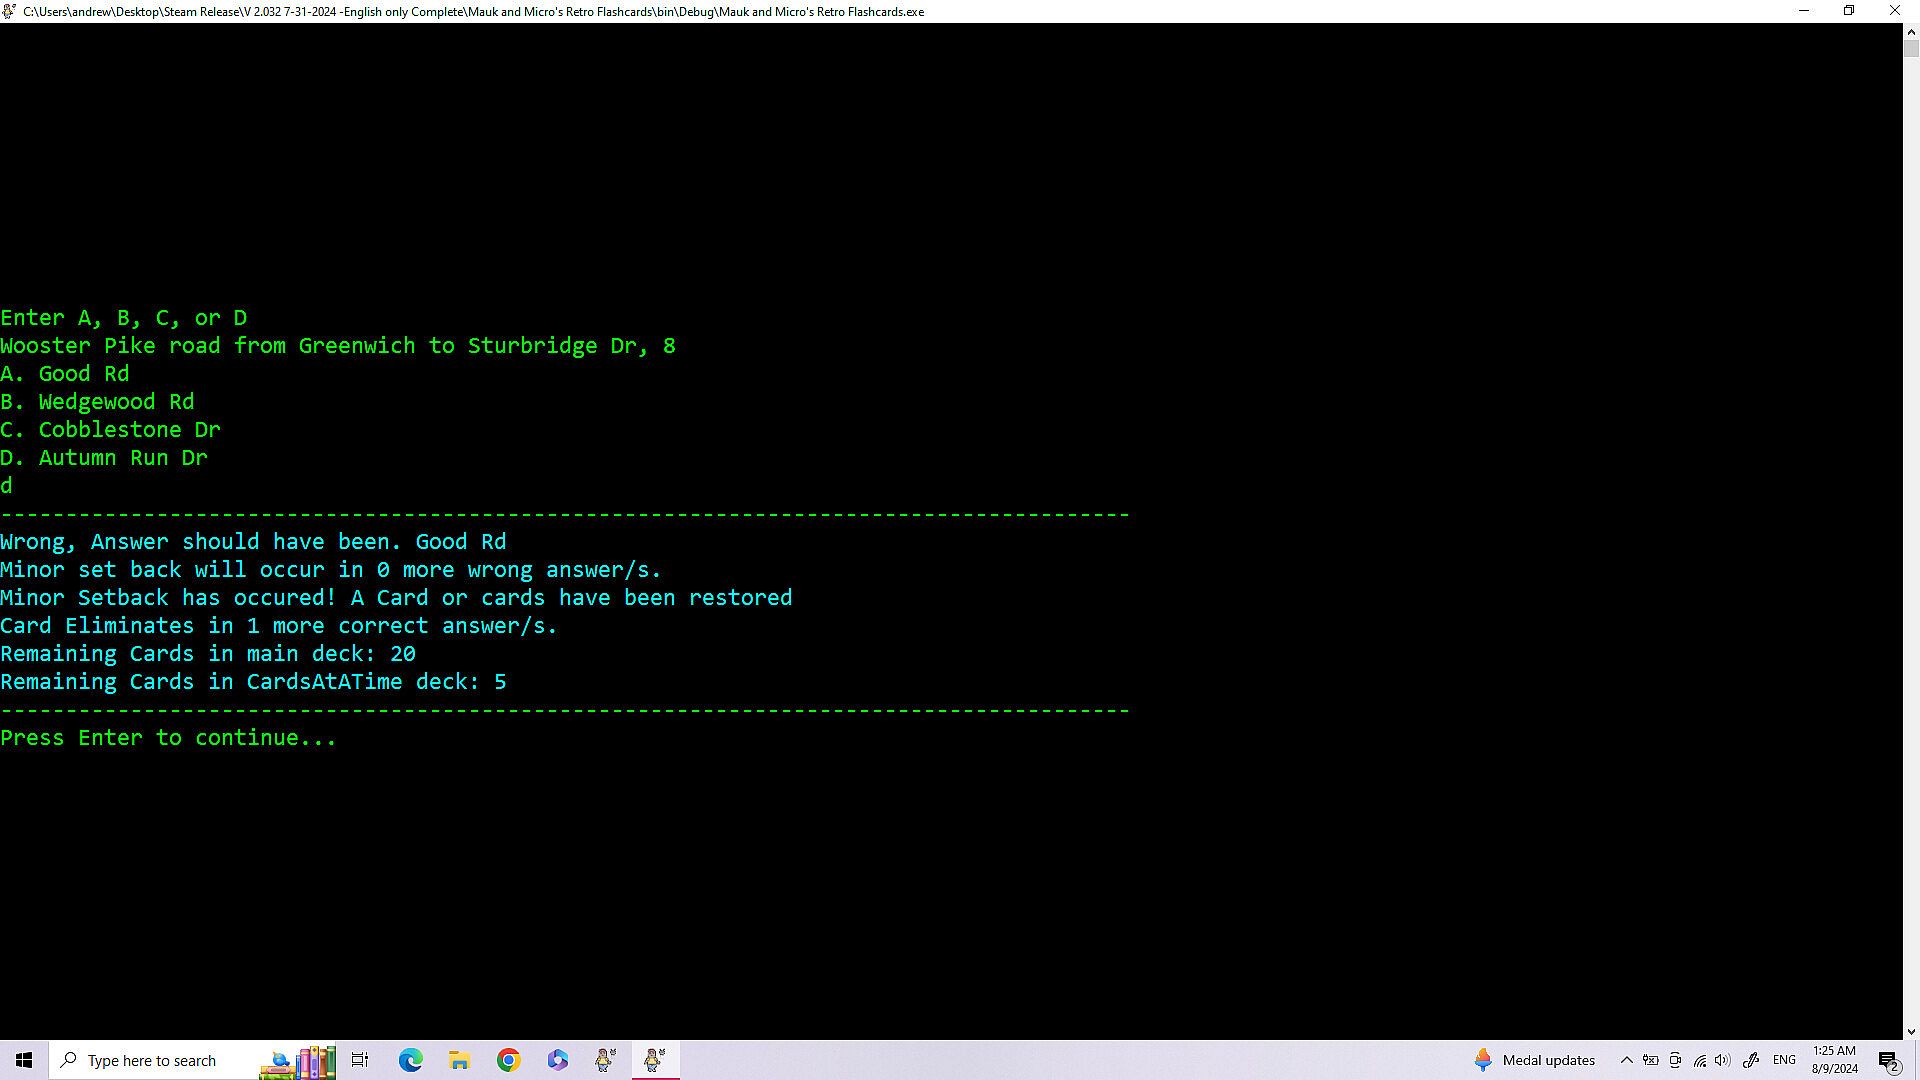
Task: Open the speaker volume control
Action: [1723, 1060]
